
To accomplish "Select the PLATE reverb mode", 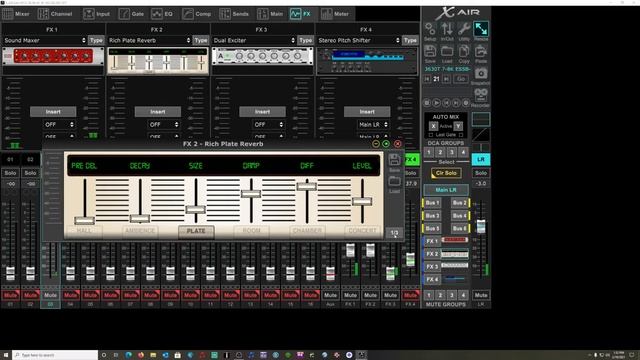I will (196, 231).
